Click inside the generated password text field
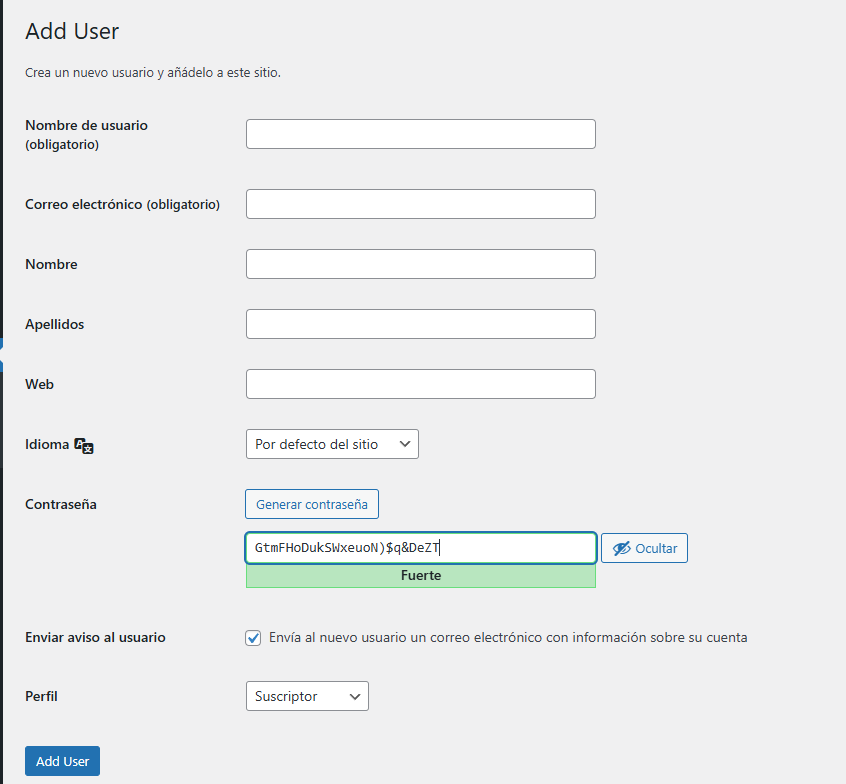The height and width of the screenshot is (784, 846). 420,548
